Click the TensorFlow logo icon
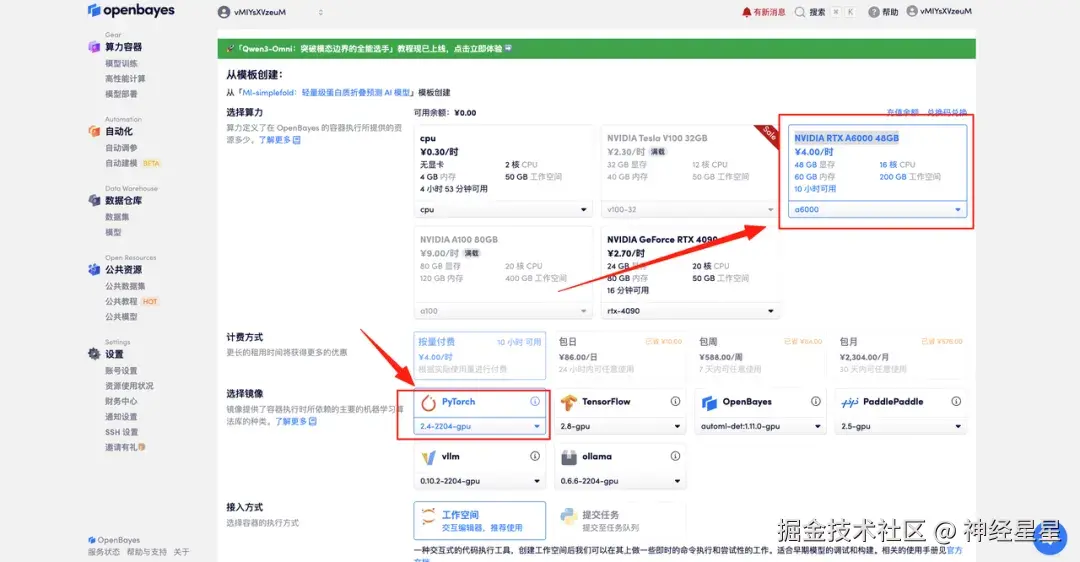Image resolution: width=1080 pixels, height=562 pixels. (568, 402)
